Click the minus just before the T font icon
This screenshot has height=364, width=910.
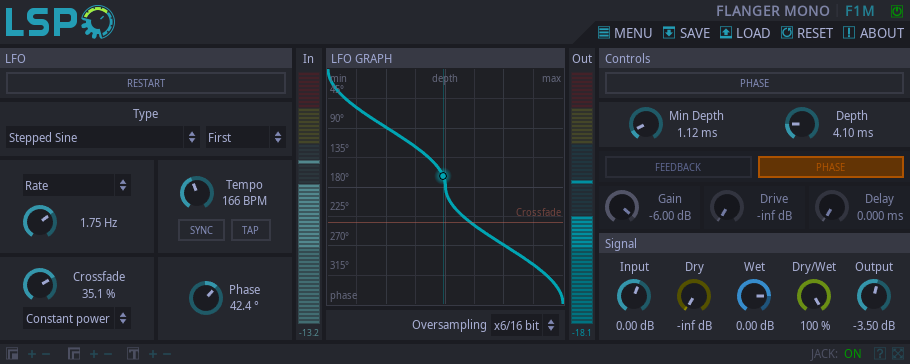107,354
